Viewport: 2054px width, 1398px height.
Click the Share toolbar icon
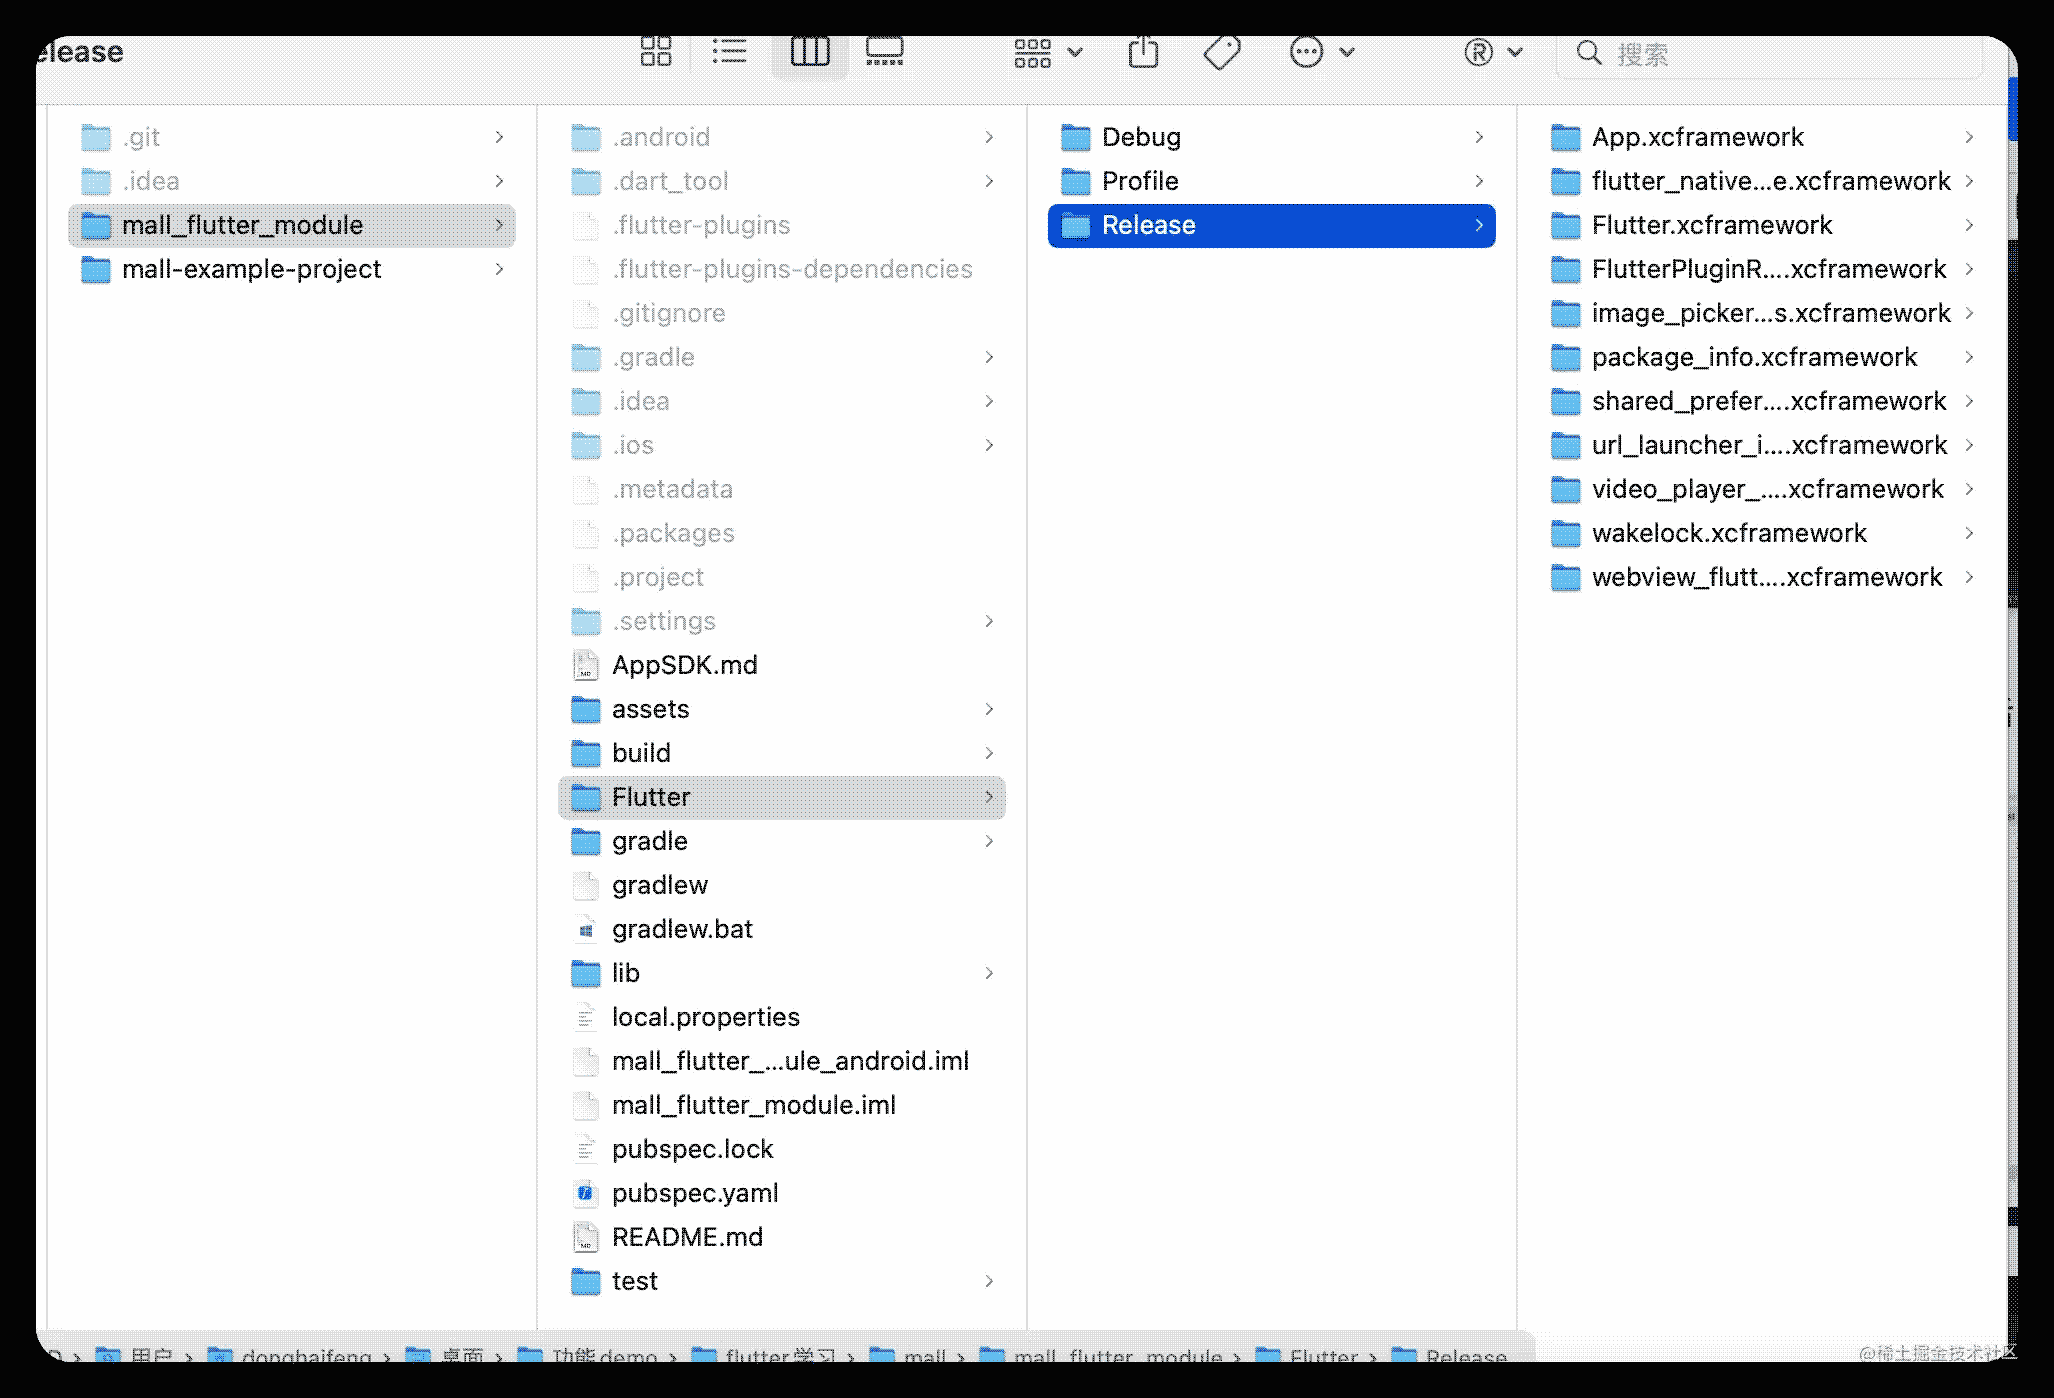click(x=1143, y=51)
